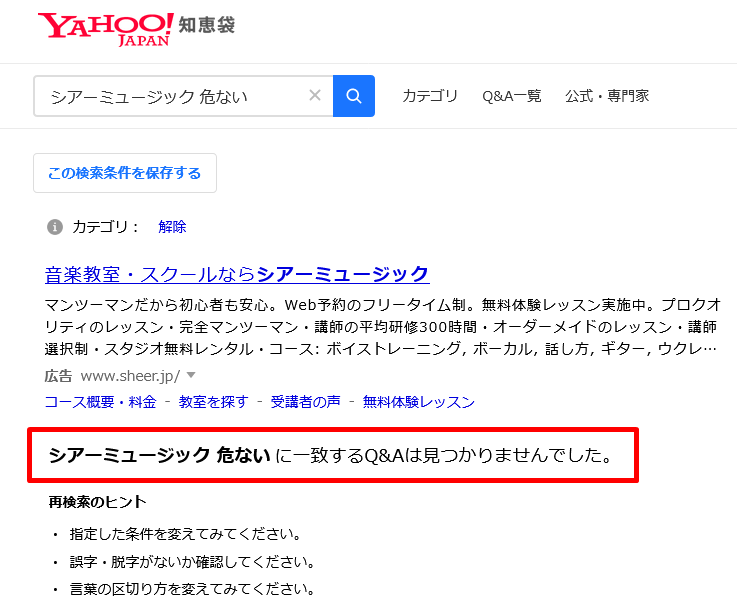
Task: Open 音楽教室・スクールならシアーミュージック ad link
Action: coord(237,274)
